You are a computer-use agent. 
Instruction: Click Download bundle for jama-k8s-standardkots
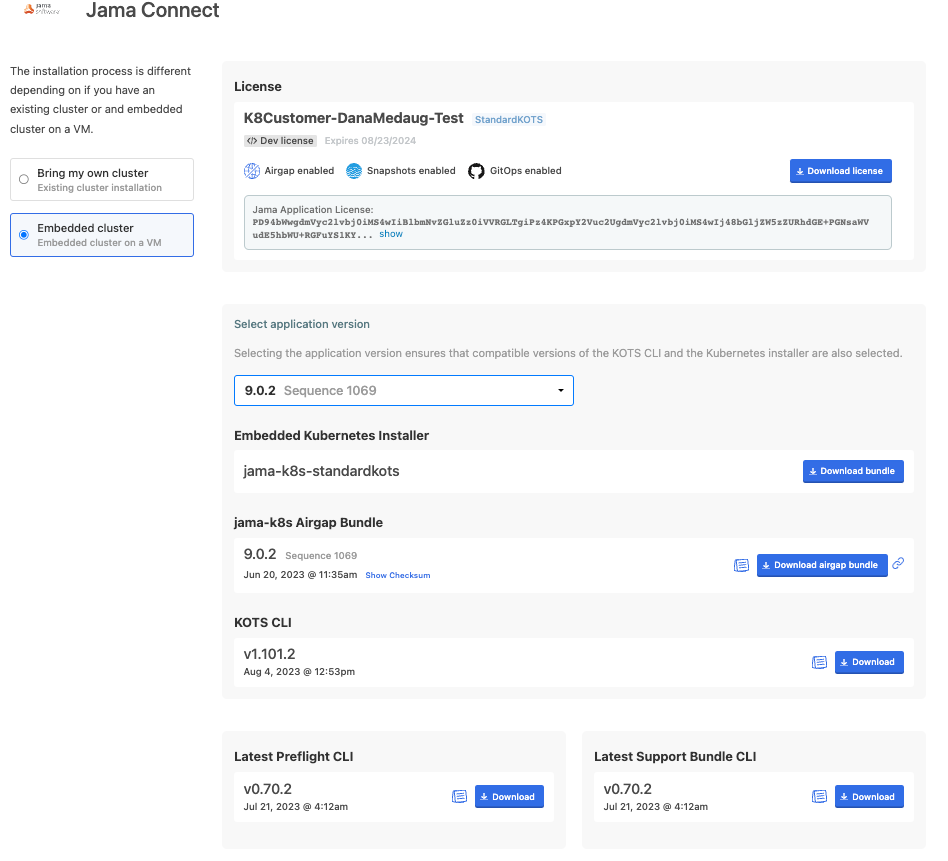(853, 471)
